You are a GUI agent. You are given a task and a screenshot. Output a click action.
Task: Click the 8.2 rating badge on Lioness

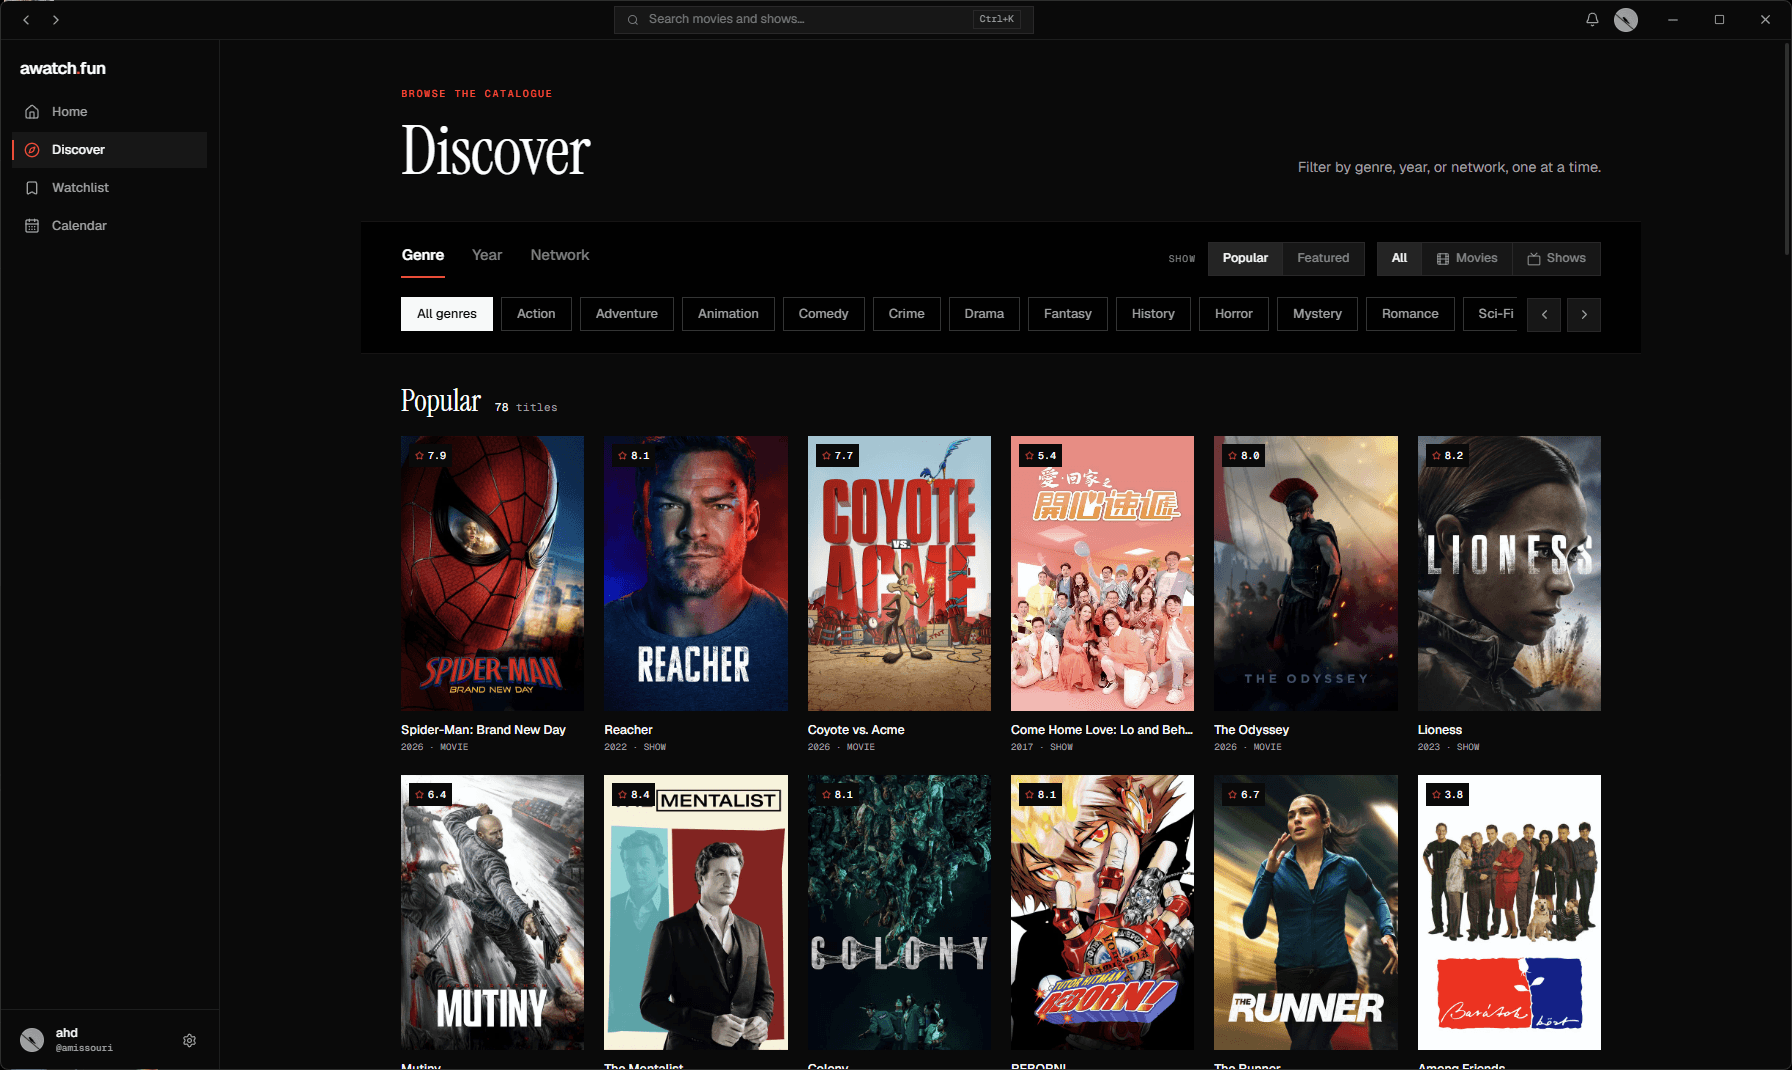1447,455
